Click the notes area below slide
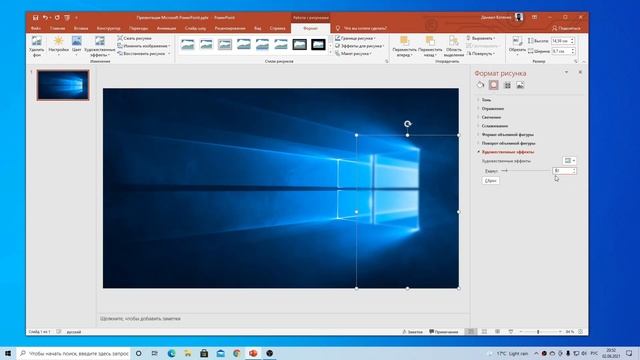 (x=283, y=318)
